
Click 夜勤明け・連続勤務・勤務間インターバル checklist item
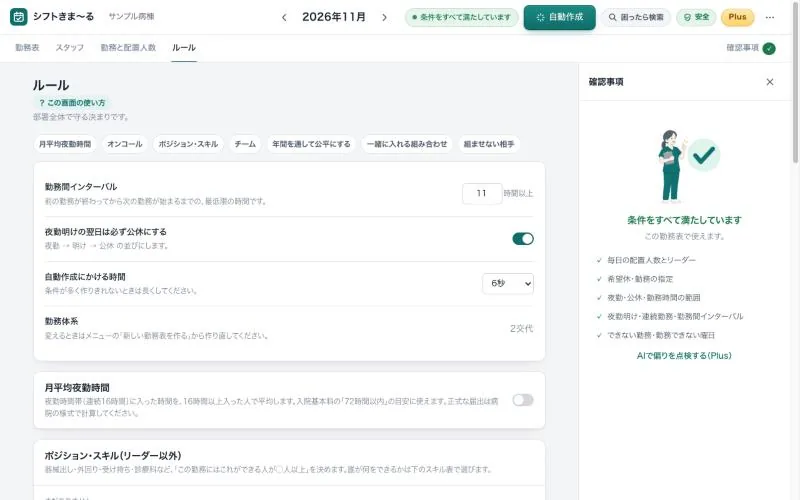674,317
